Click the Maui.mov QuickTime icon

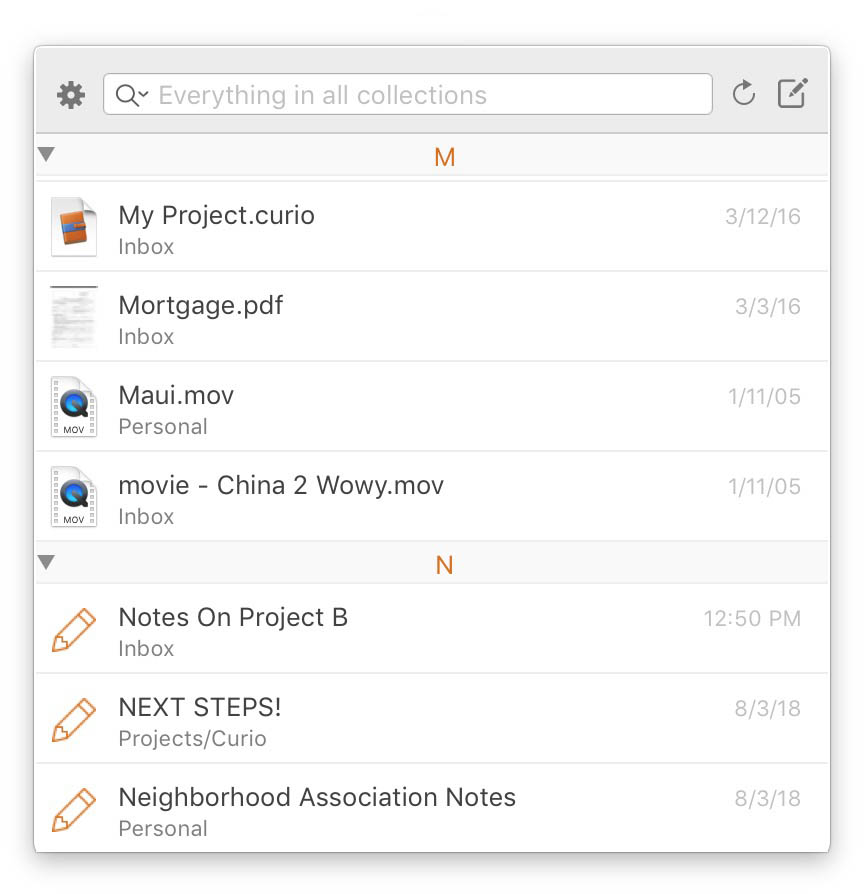coord(74,408)
